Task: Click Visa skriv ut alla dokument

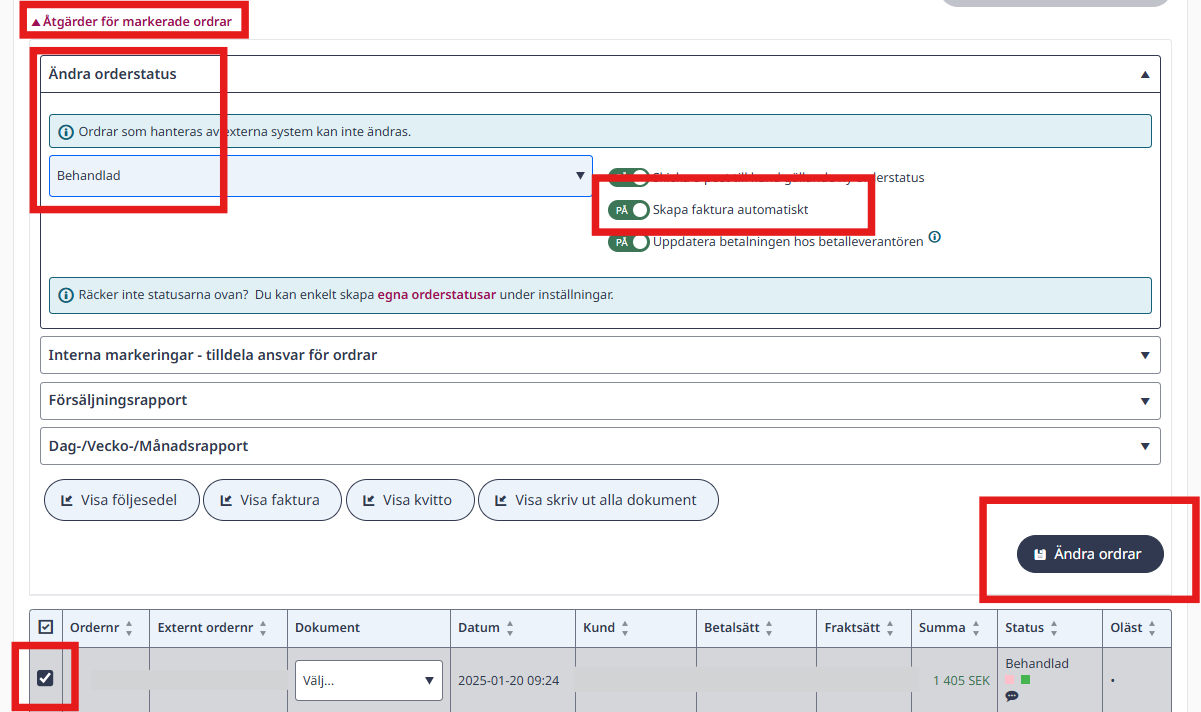Action: click(598, 500)
